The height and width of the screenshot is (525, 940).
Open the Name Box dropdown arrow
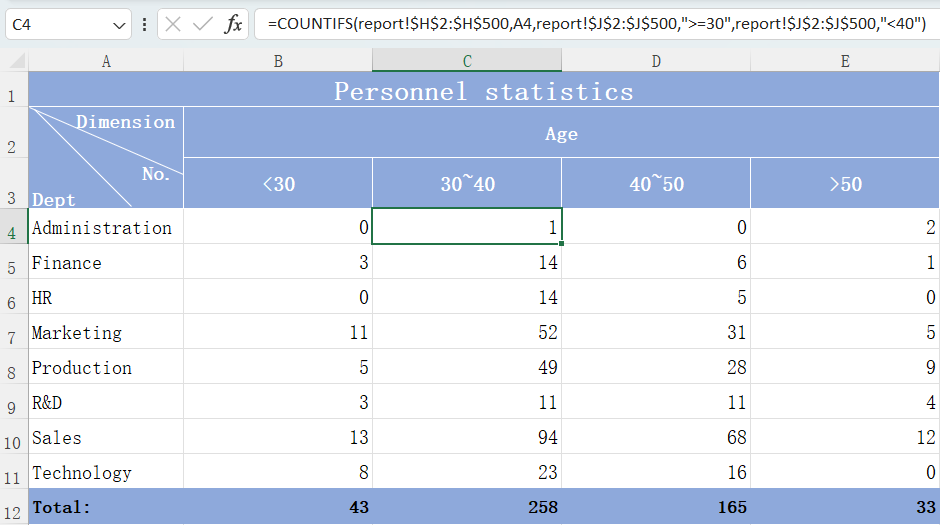click(120, 24)
